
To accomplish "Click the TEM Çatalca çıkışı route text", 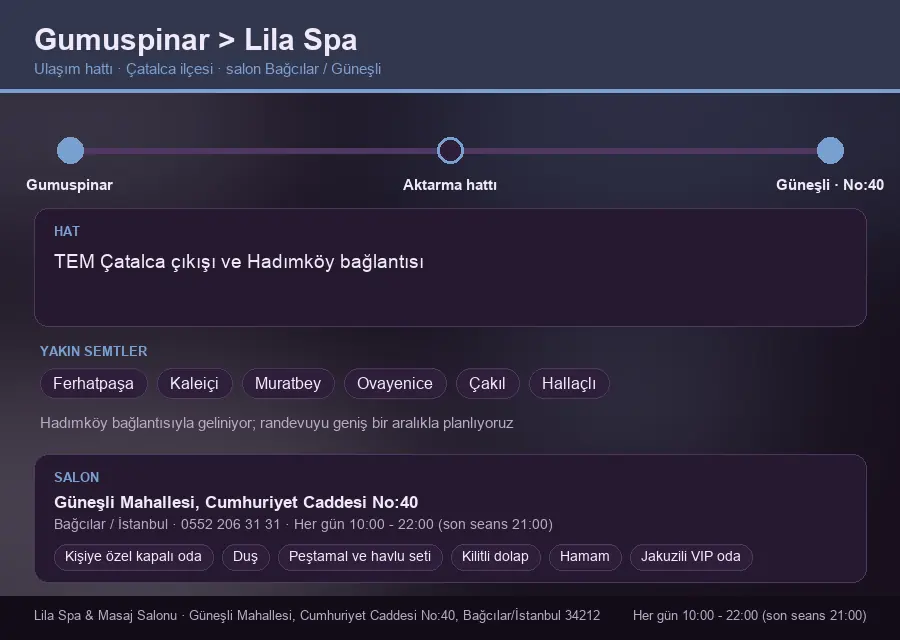I will coord(239,262).
